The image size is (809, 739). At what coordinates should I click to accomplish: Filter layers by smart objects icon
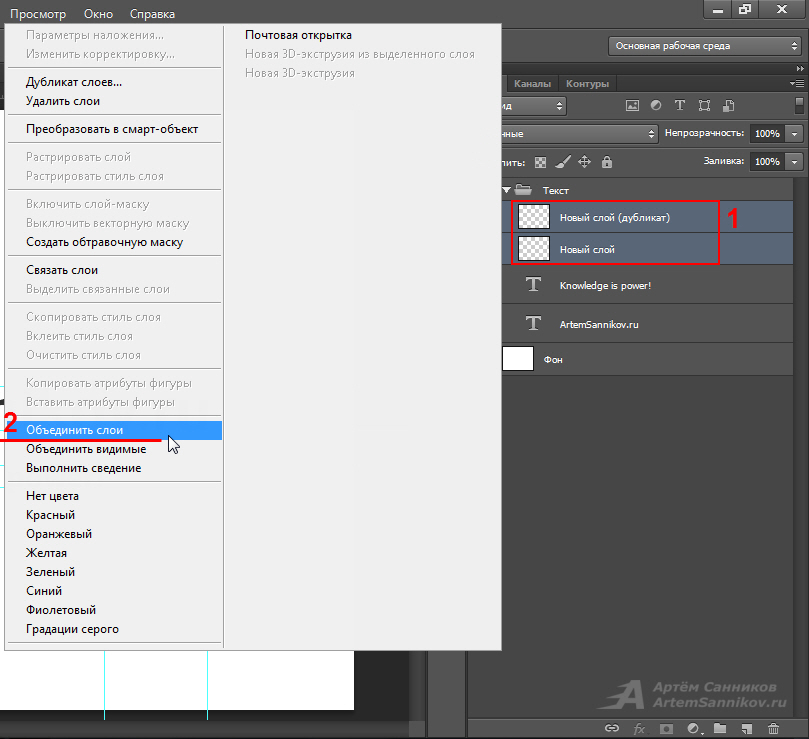click(729, 106)
